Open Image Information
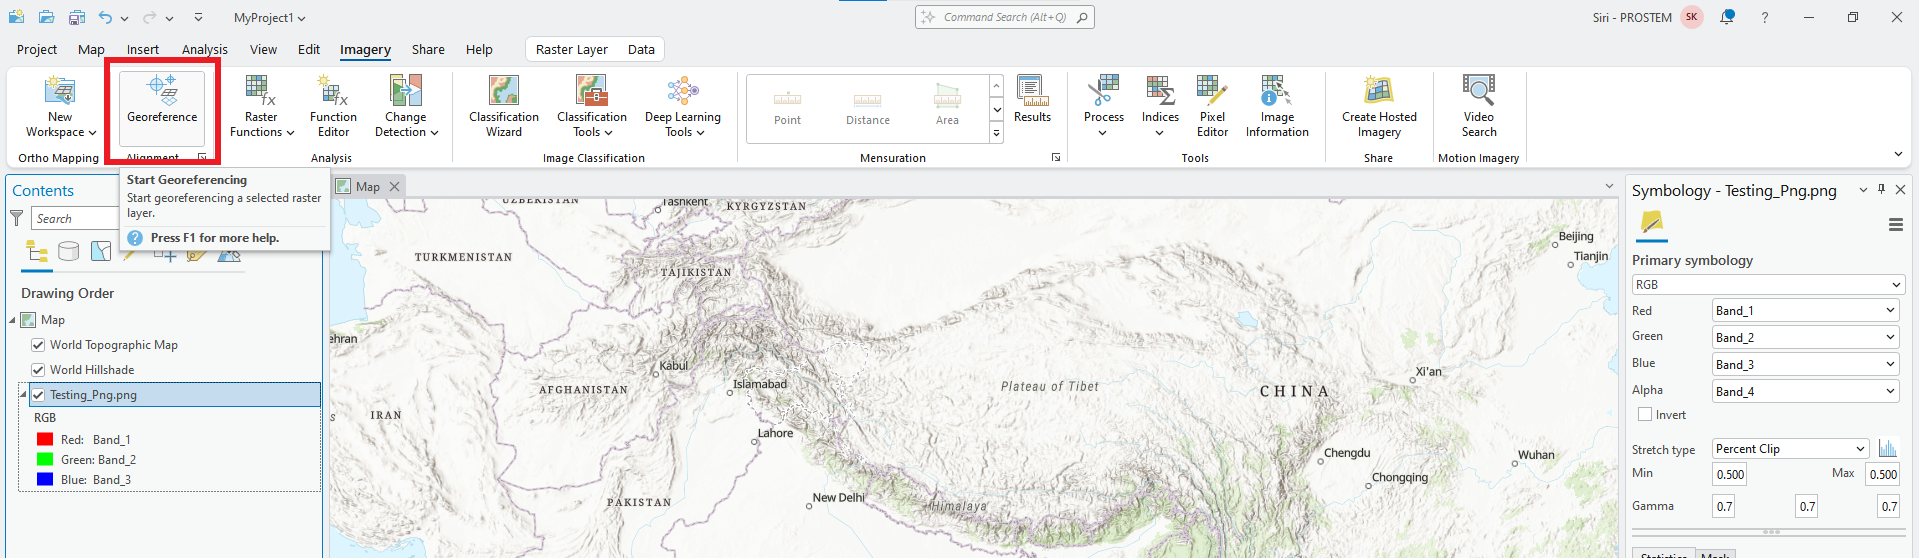The image size is (1919, 558). pos(1277,107)
